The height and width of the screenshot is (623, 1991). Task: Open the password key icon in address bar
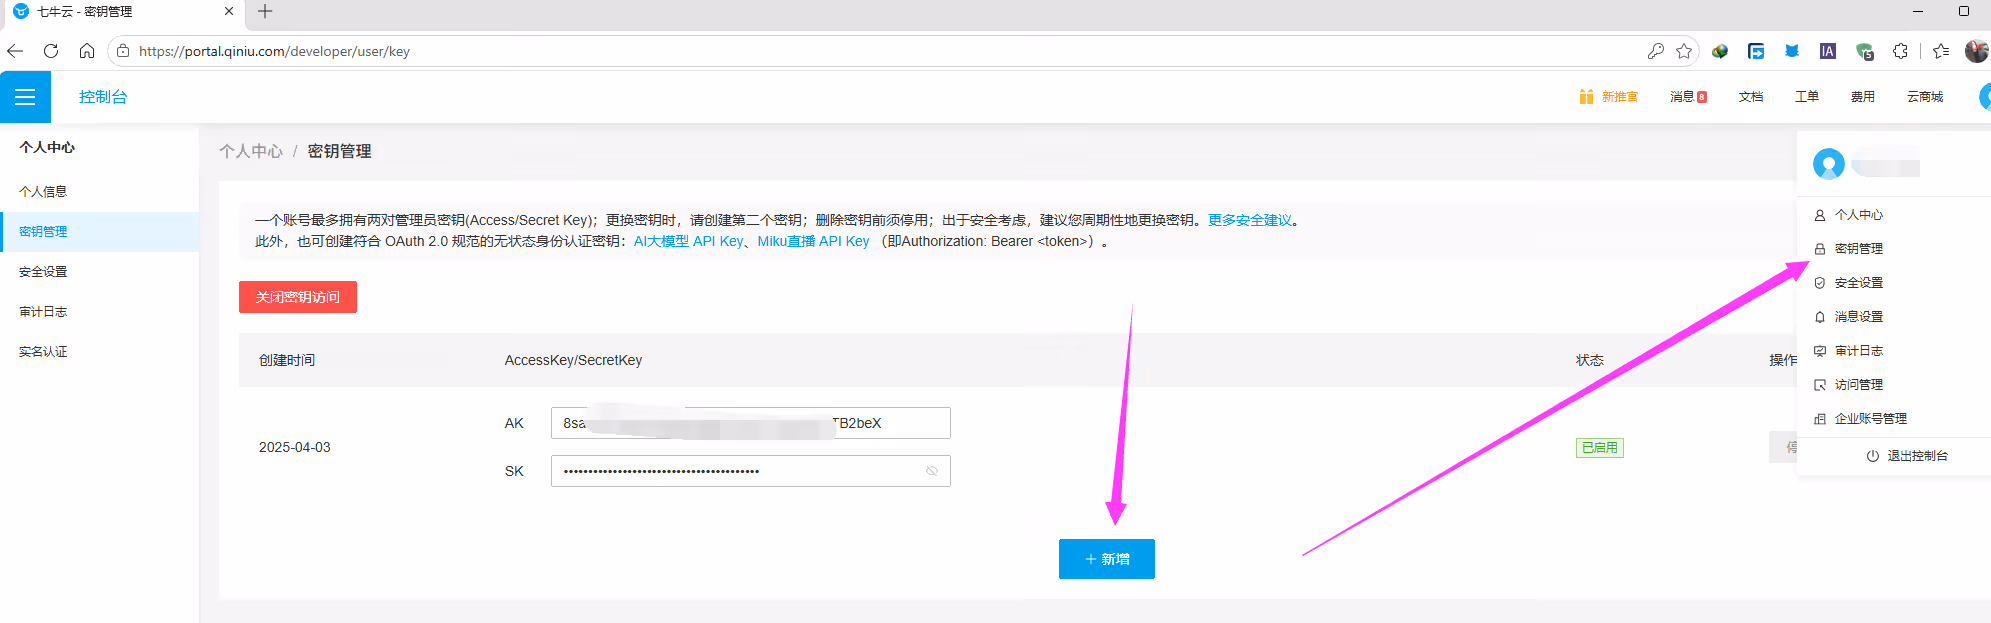[1656, 51]
